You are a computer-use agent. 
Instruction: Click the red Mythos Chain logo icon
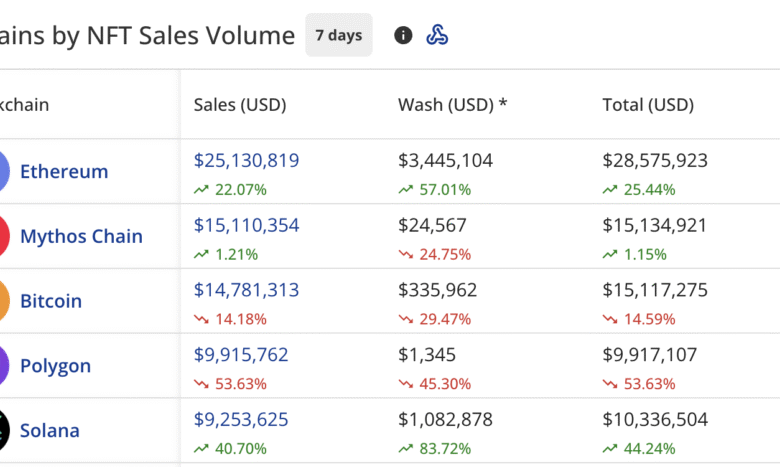(2, 236)
